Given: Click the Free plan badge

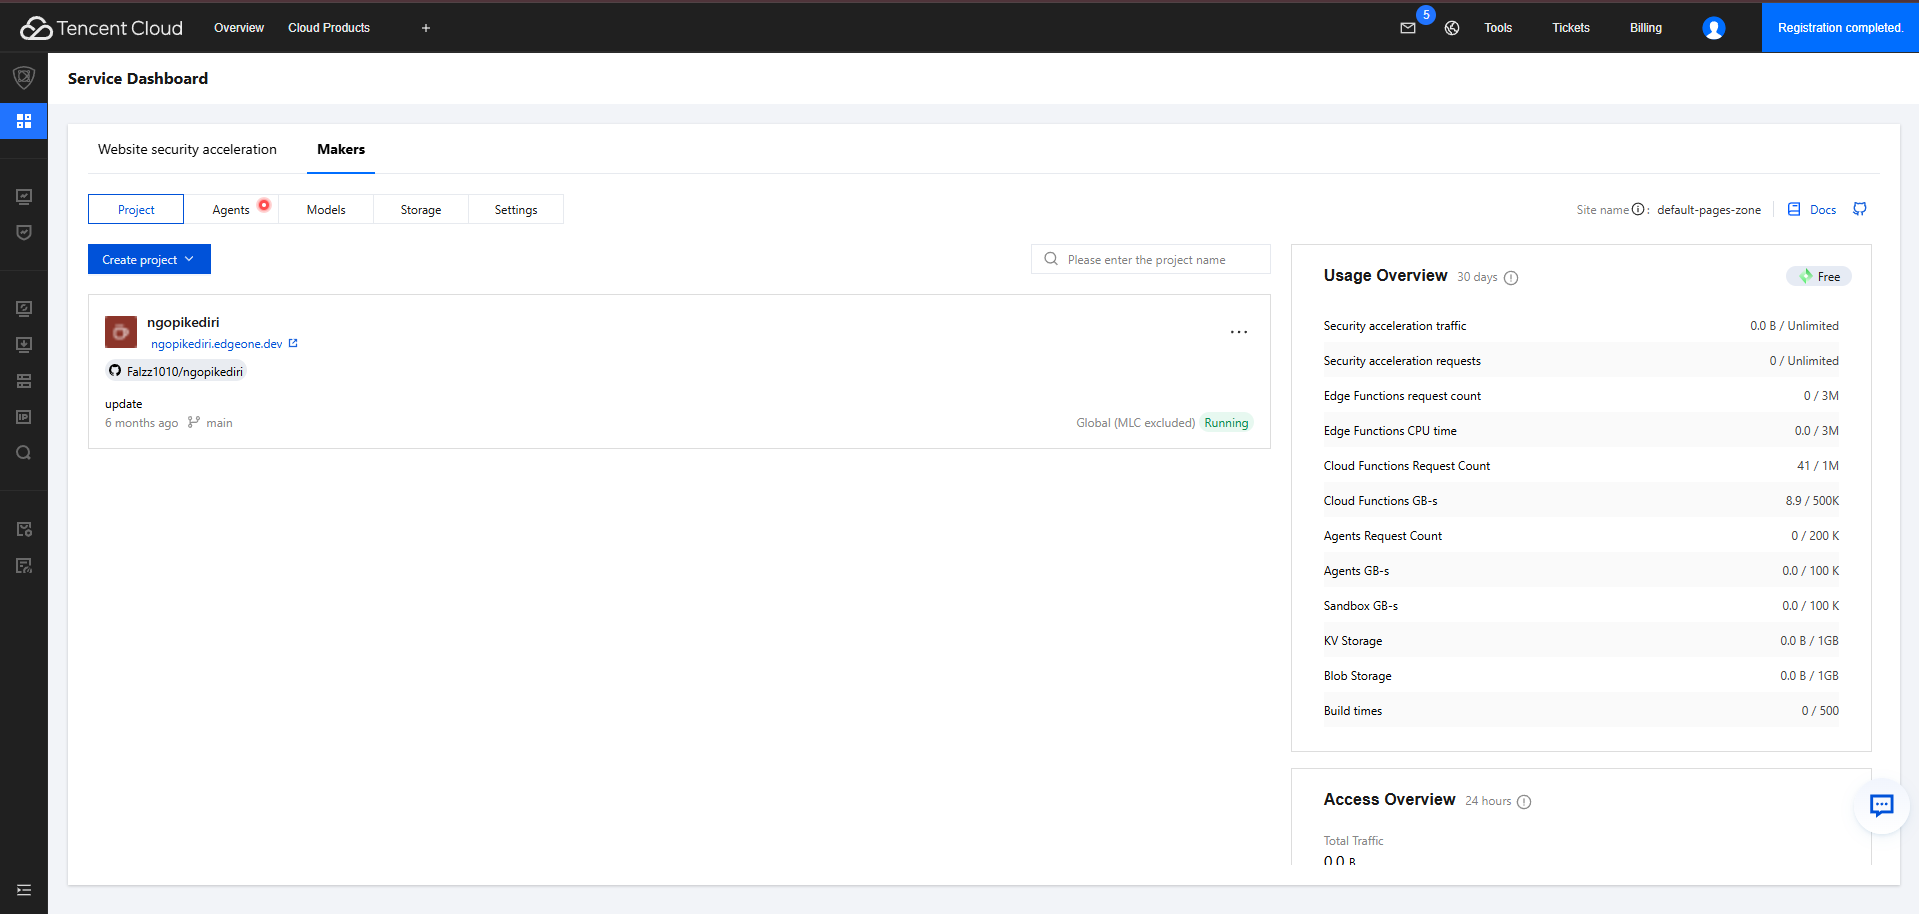Looking at the screenshot, I should [x=1819, y=276].
